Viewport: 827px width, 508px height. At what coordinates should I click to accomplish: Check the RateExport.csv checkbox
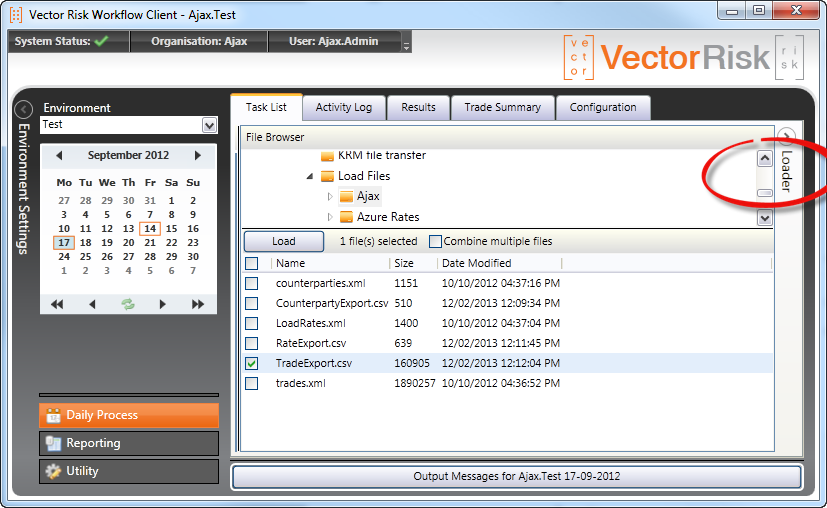(x=252, y=343)
